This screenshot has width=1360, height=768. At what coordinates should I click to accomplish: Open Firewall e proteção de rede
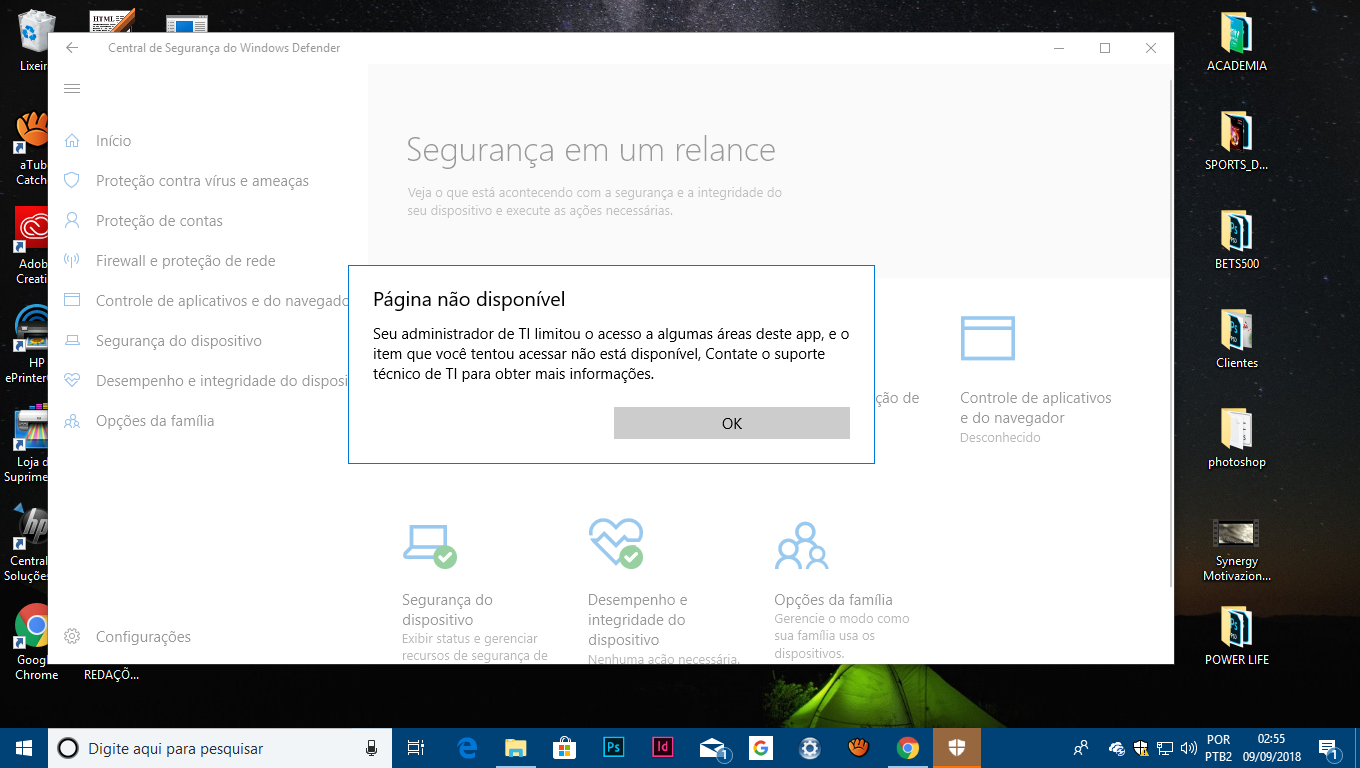[185, 261]
